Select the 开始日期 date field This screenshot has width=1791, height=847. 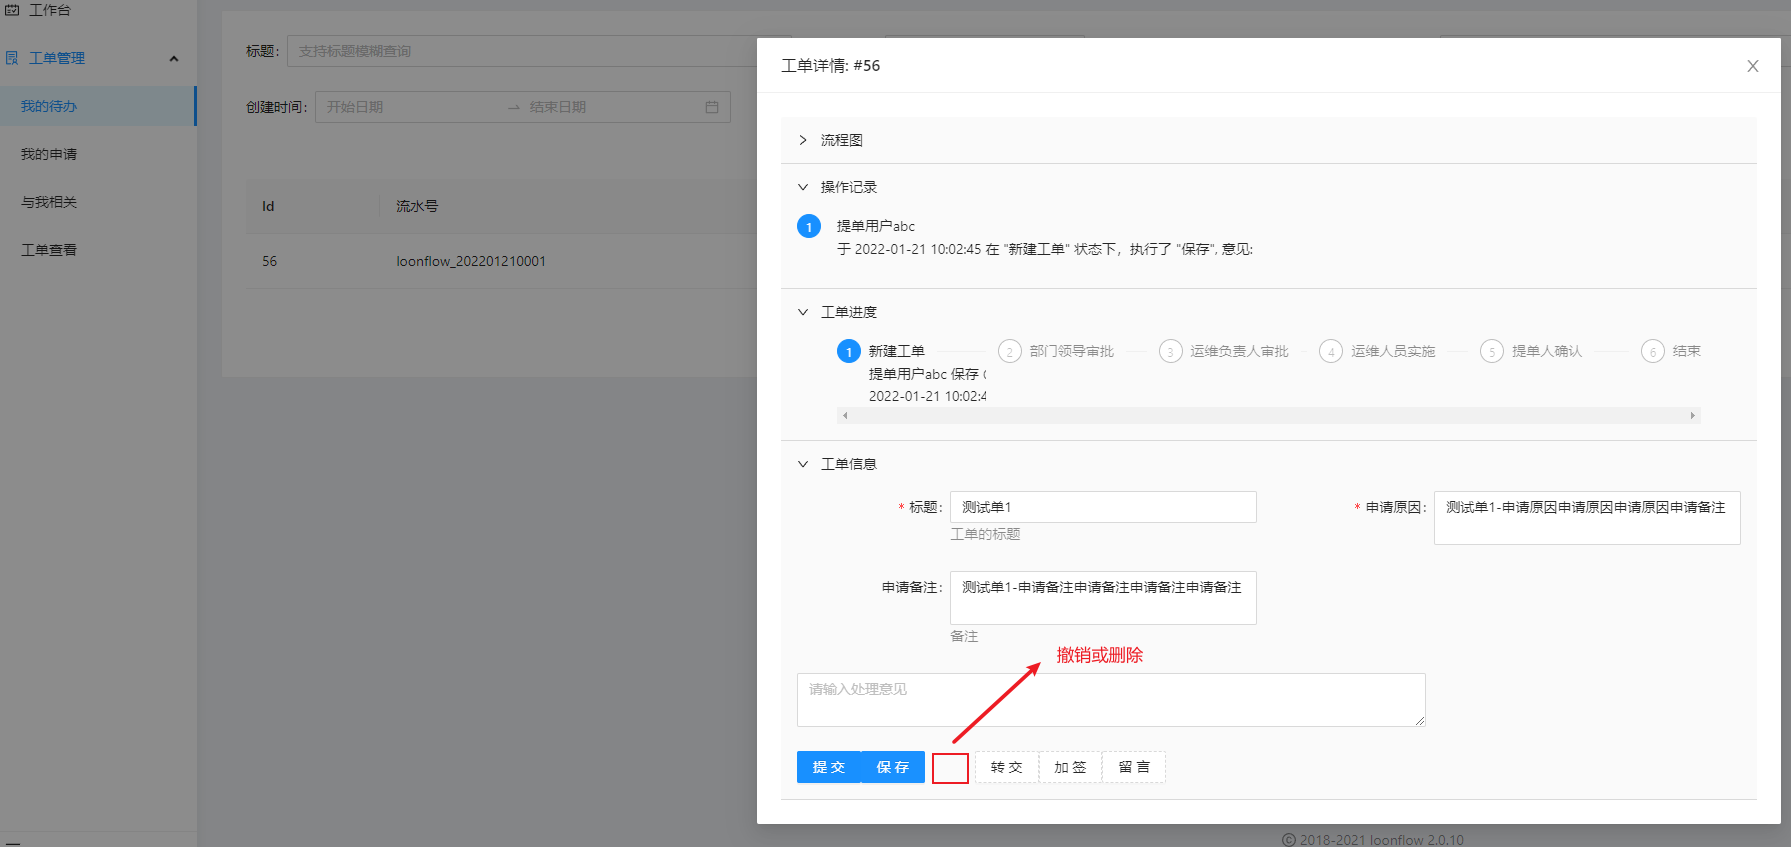pos(410,107)
